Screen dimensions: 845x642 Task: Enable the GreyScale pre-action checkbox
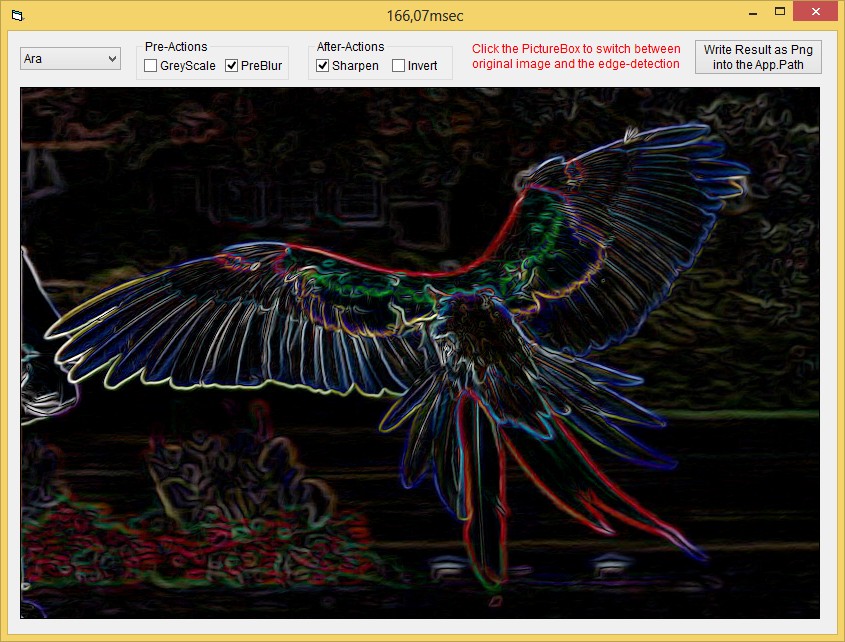click(x=151, y=66)
